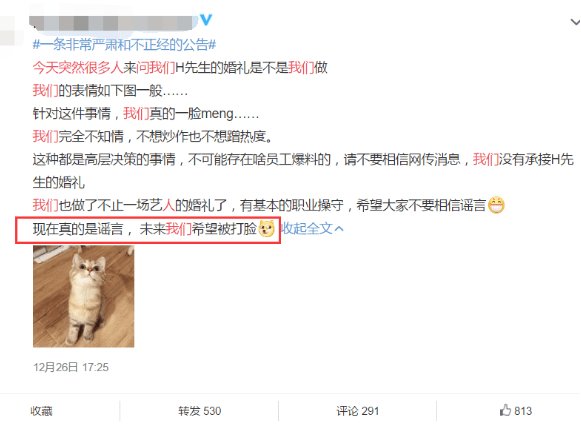Open the cat photo thumbnail

click(83, 296)
